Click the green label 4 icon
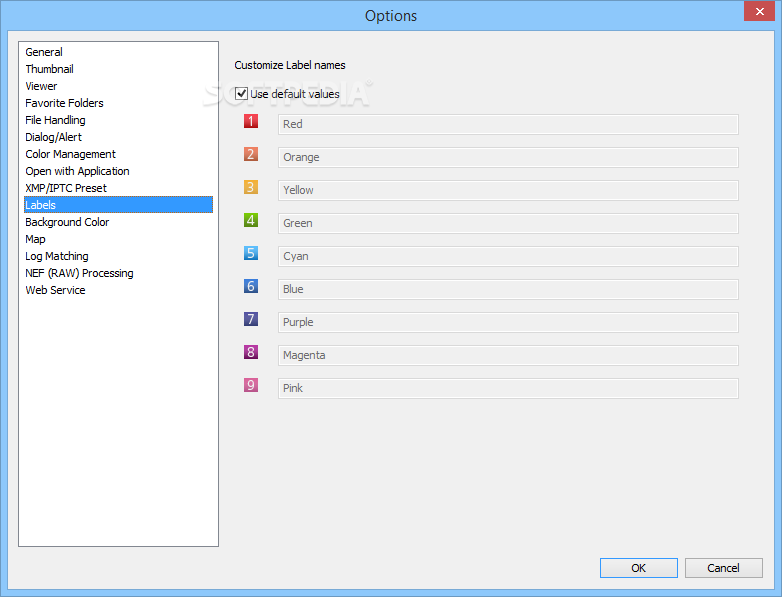The height and width of the screenshot is (597, 782). (251, 220)
